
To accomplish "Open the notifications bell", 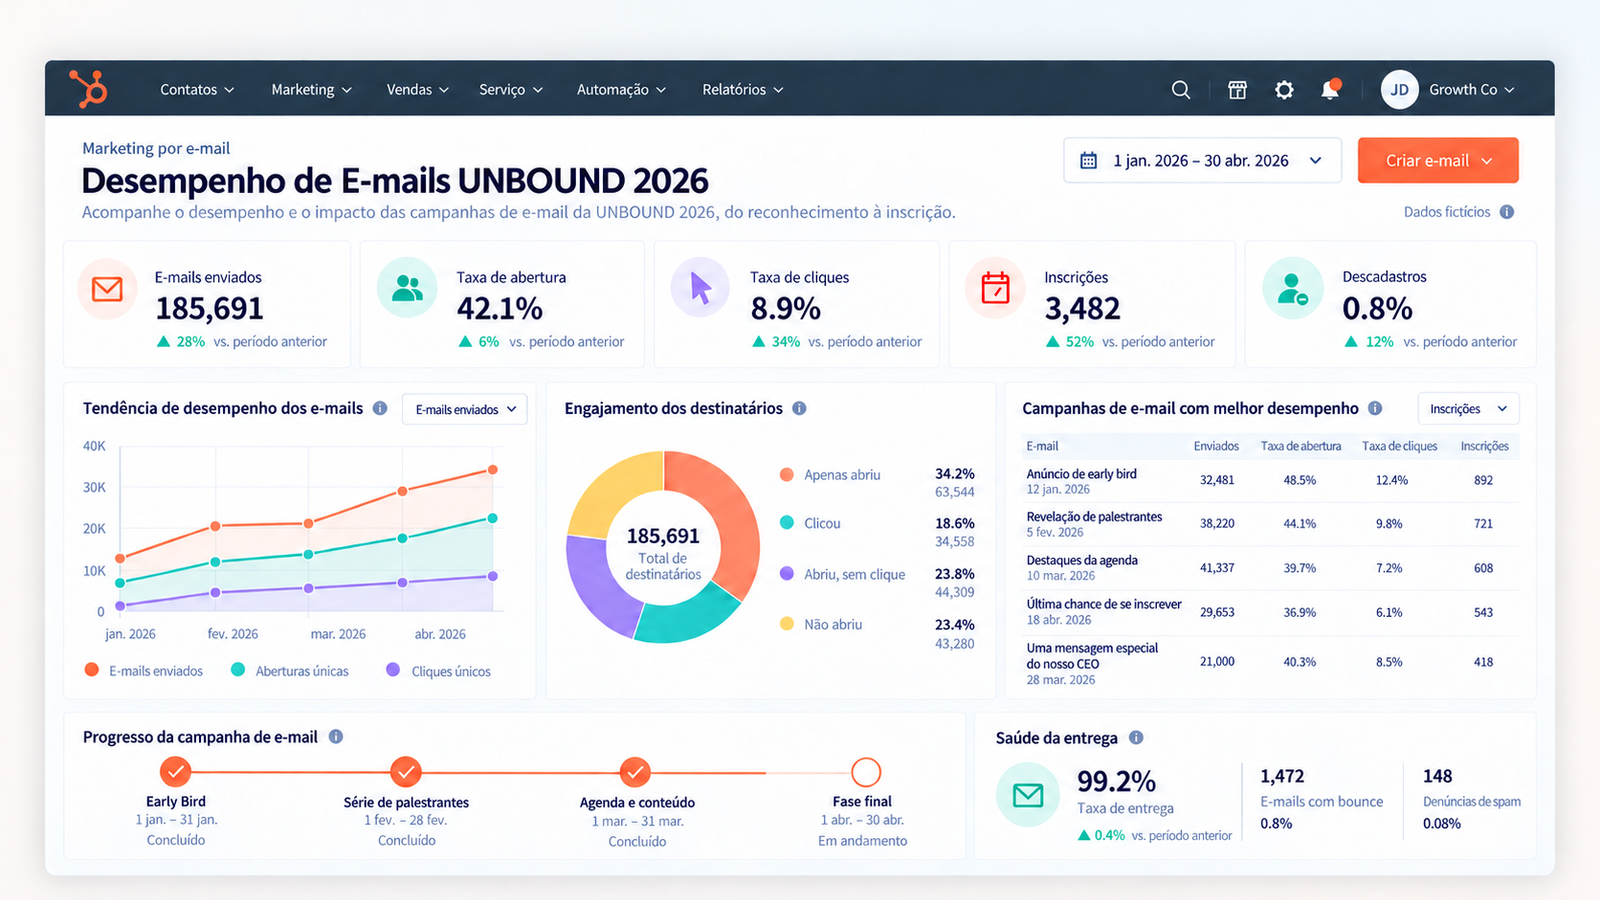I will (1330, 89).
